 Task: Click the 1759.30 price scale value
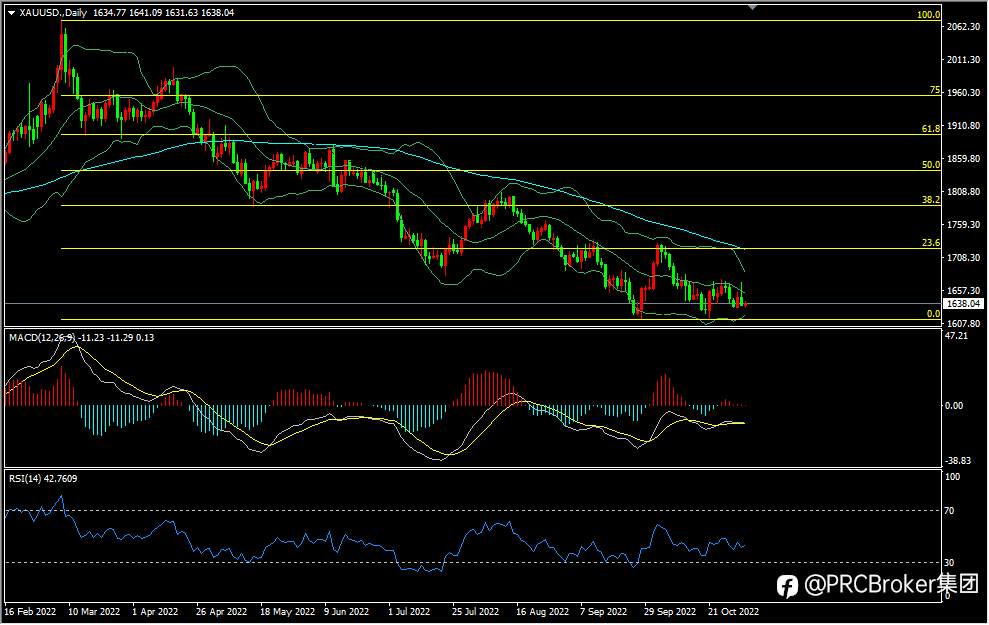pos(963,225)
